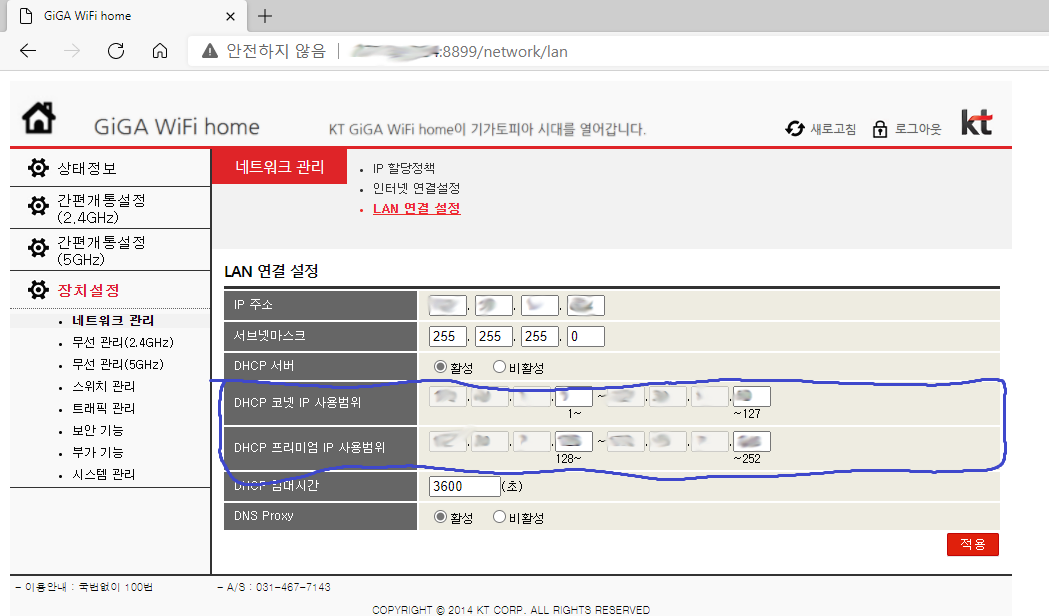Click first 서브넷마스크 field with 255

coord(448,336)
